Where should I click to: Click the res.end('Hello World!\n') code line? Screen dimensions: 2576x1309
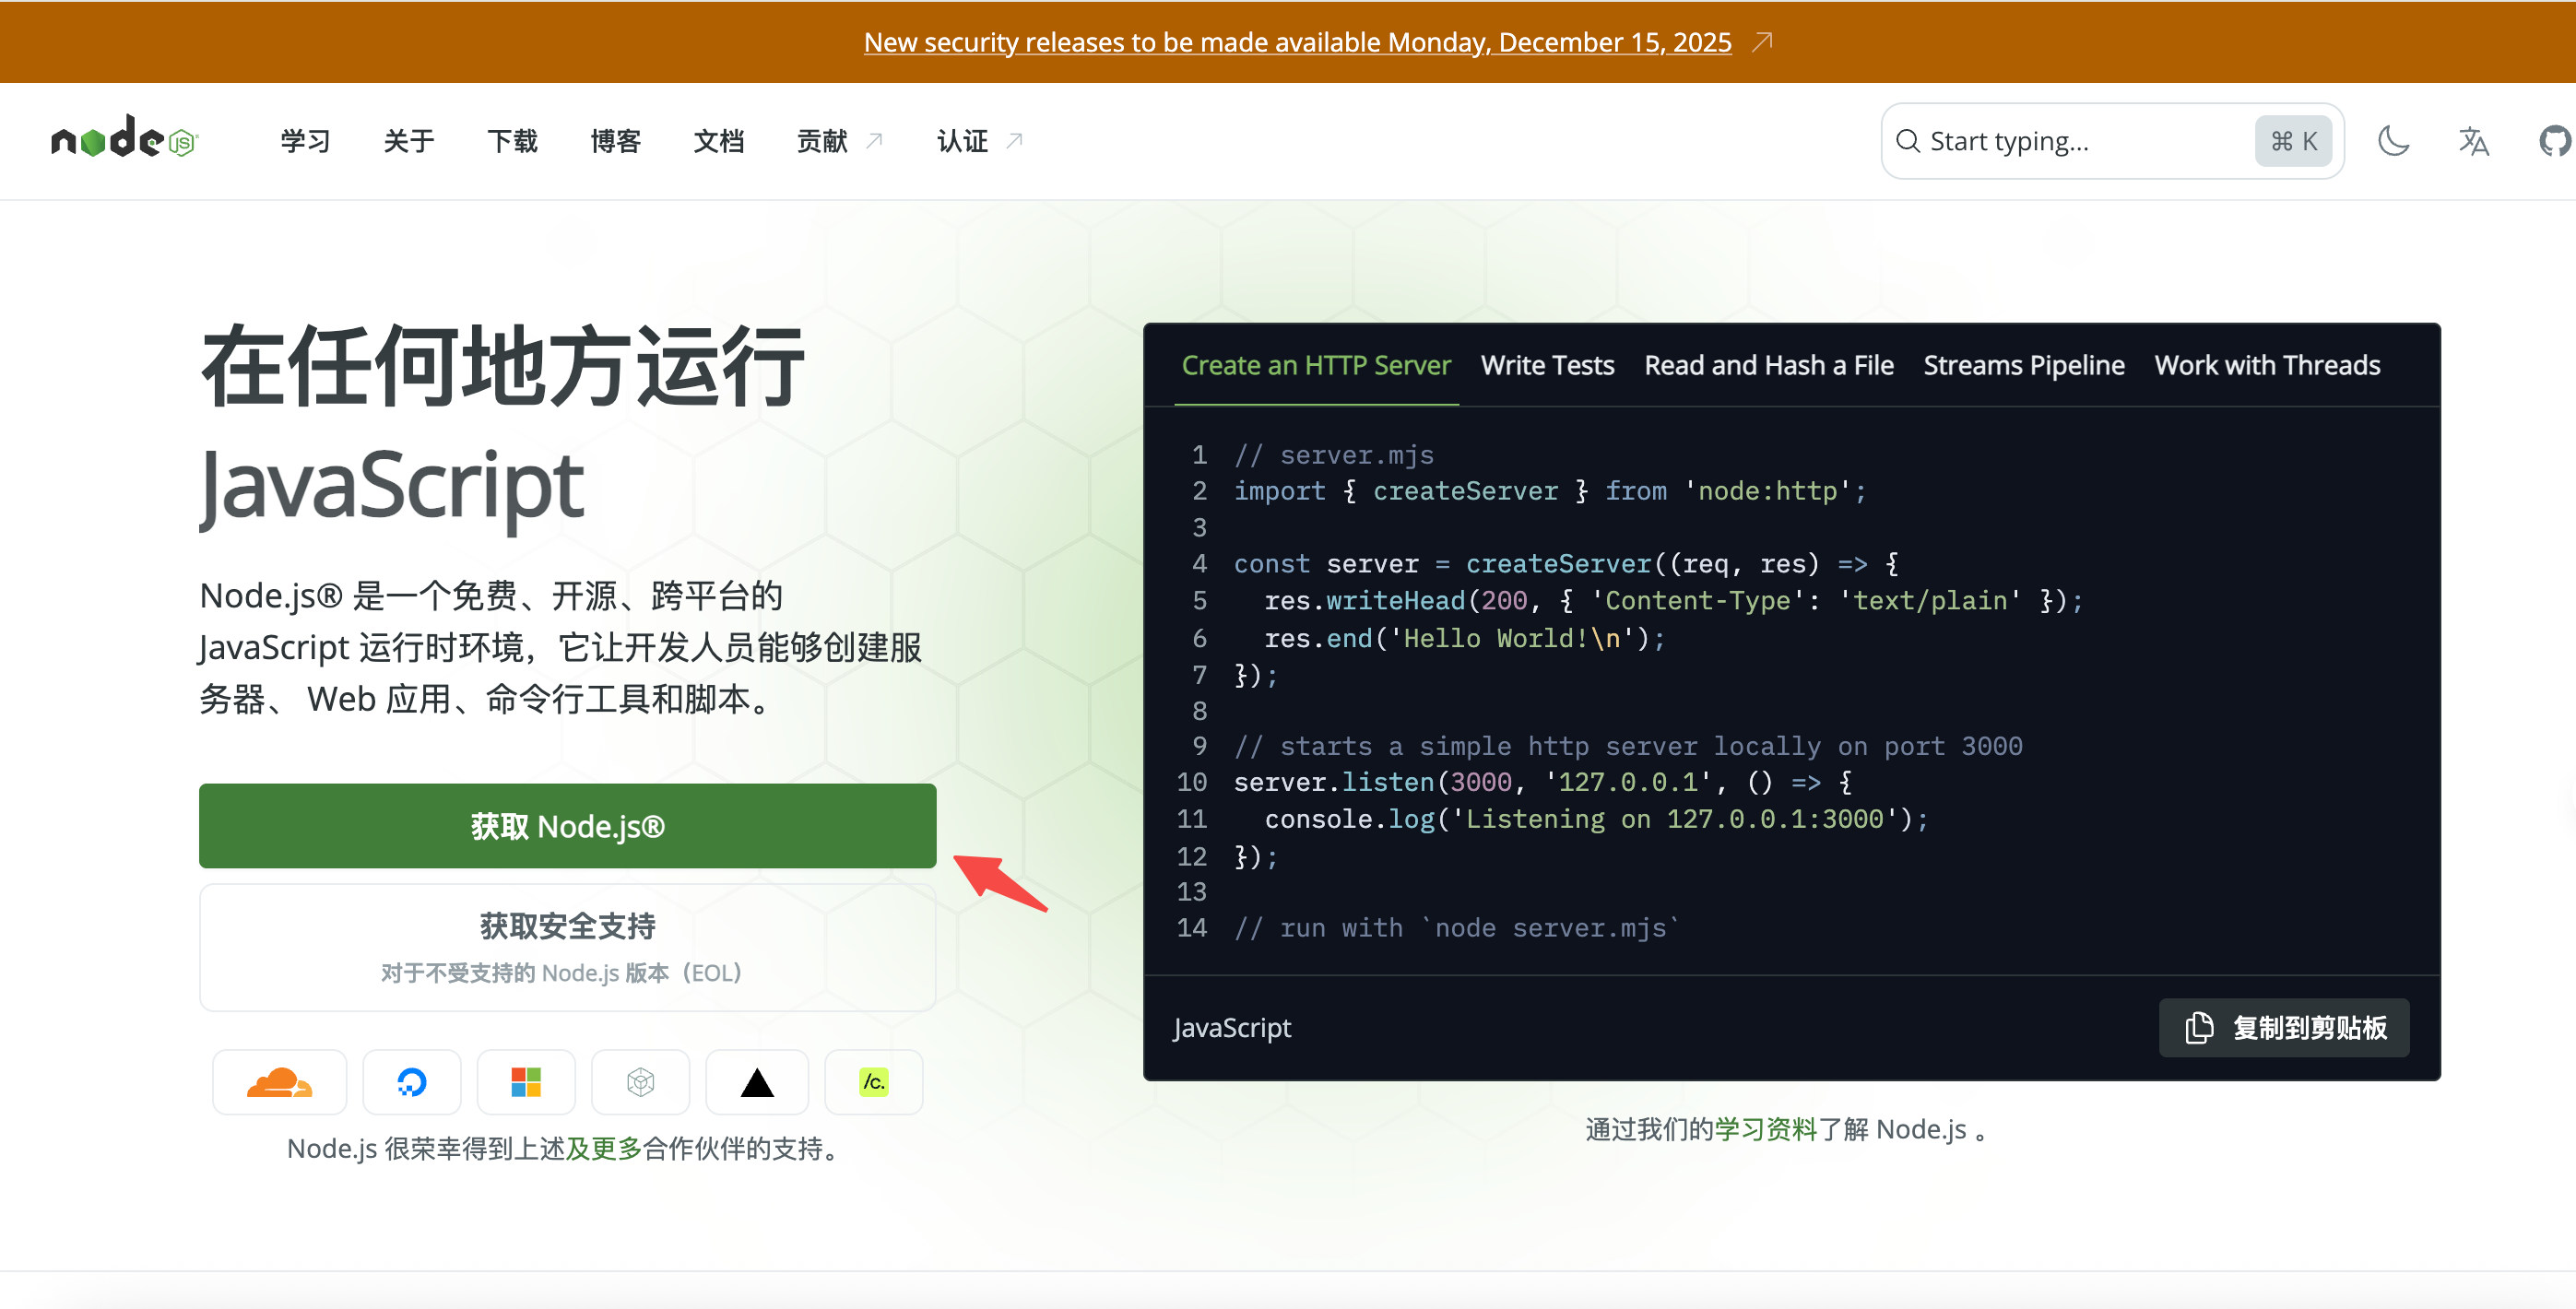(x=1464, y=638)
